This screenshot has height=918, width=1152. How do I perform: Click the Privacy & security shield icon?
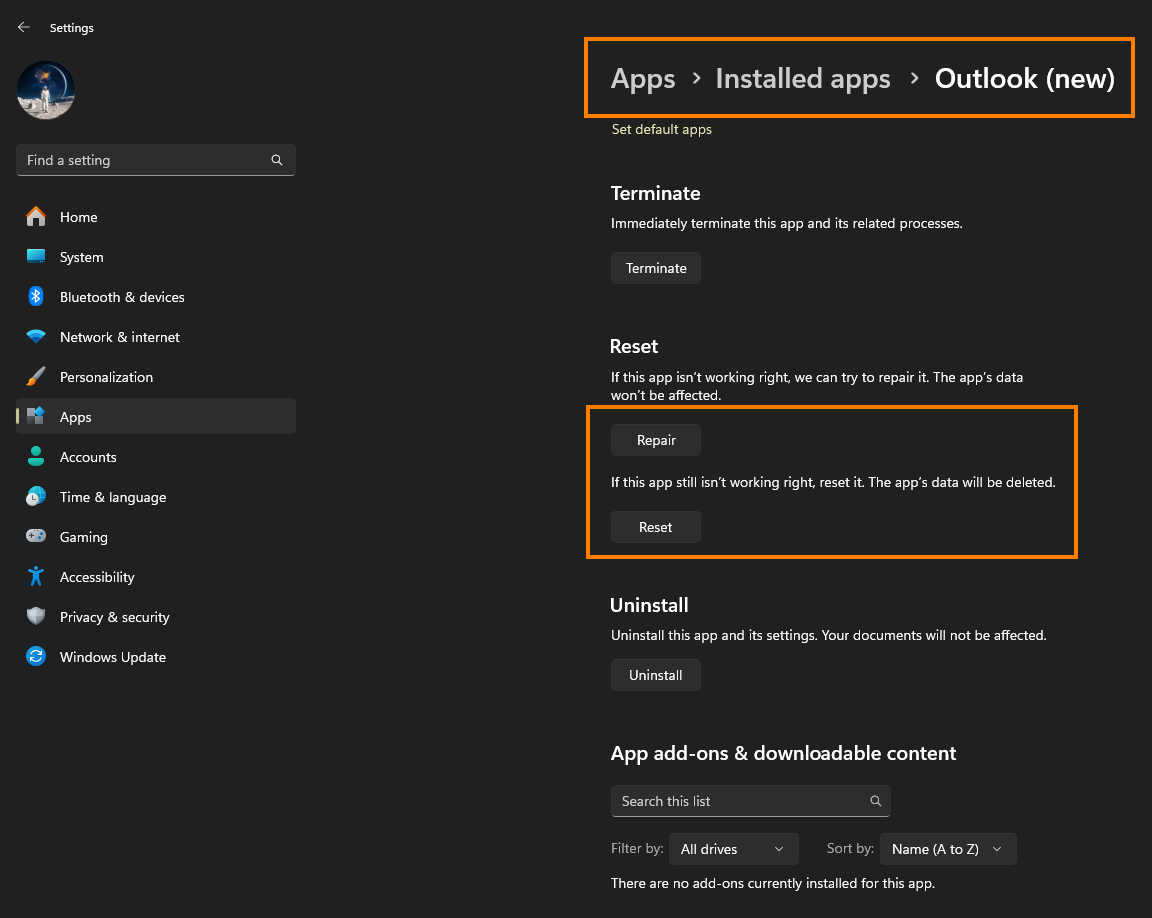pyautogui.click(x=36, y=616)
